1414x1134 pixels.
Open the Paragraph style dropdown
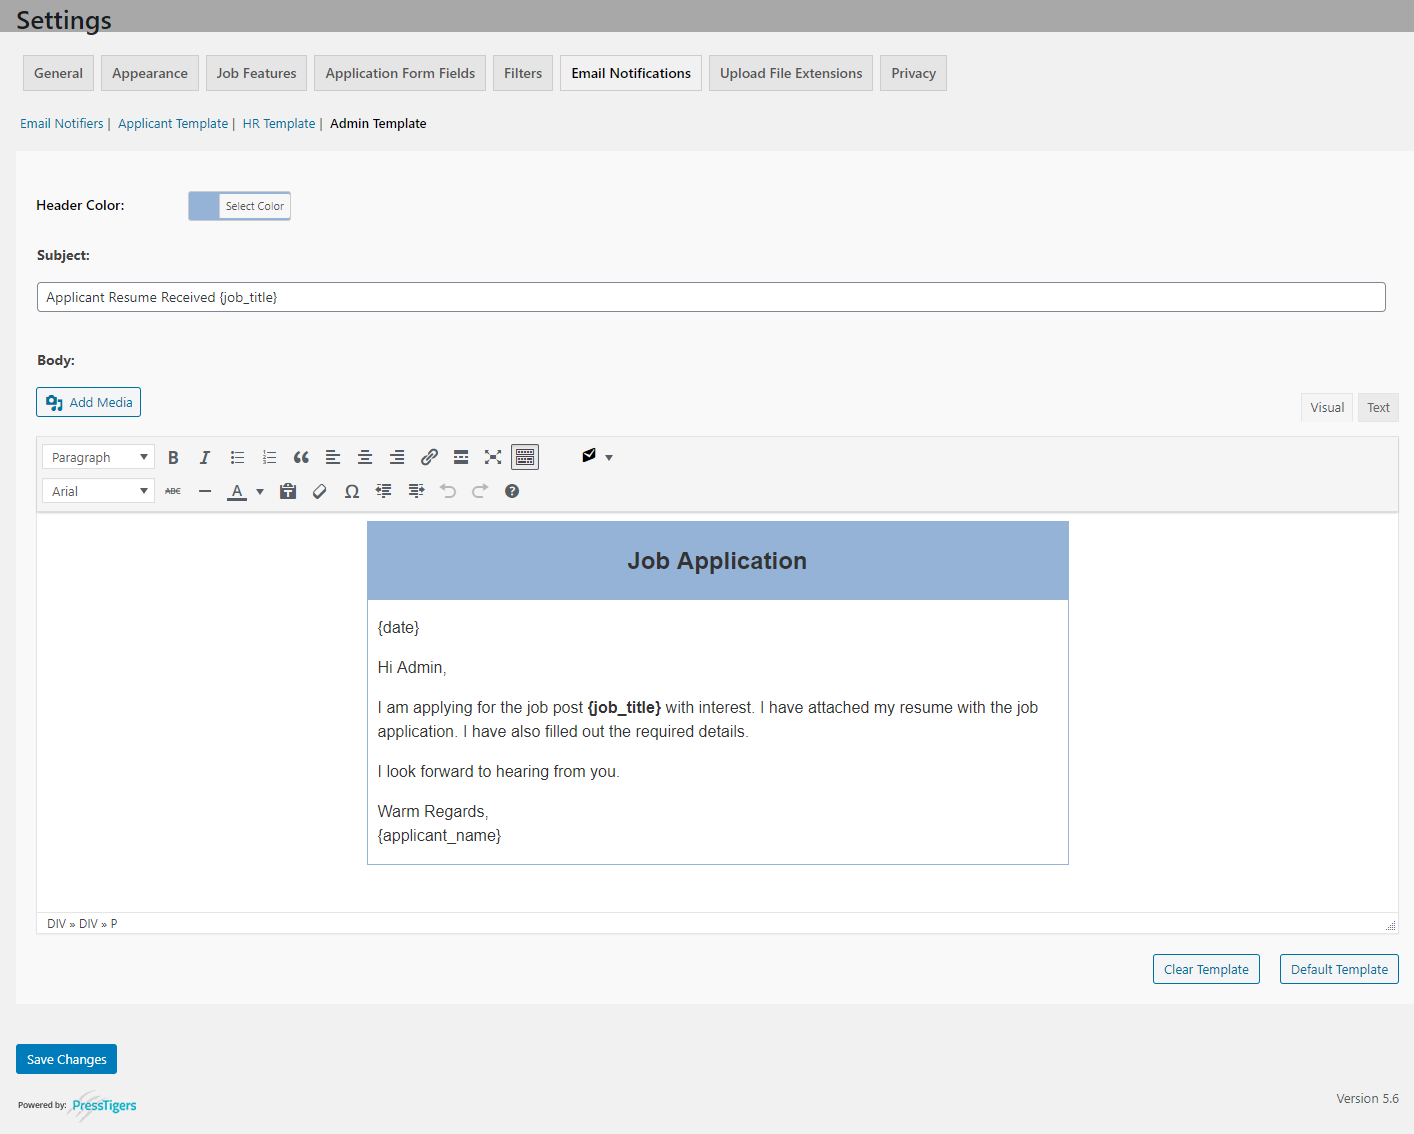97,456
